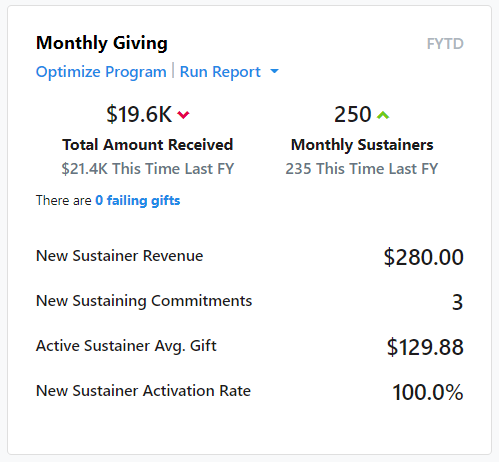Screen dimensions: 499x462
Task: Click the Run Report link
Action: point(220,72)
